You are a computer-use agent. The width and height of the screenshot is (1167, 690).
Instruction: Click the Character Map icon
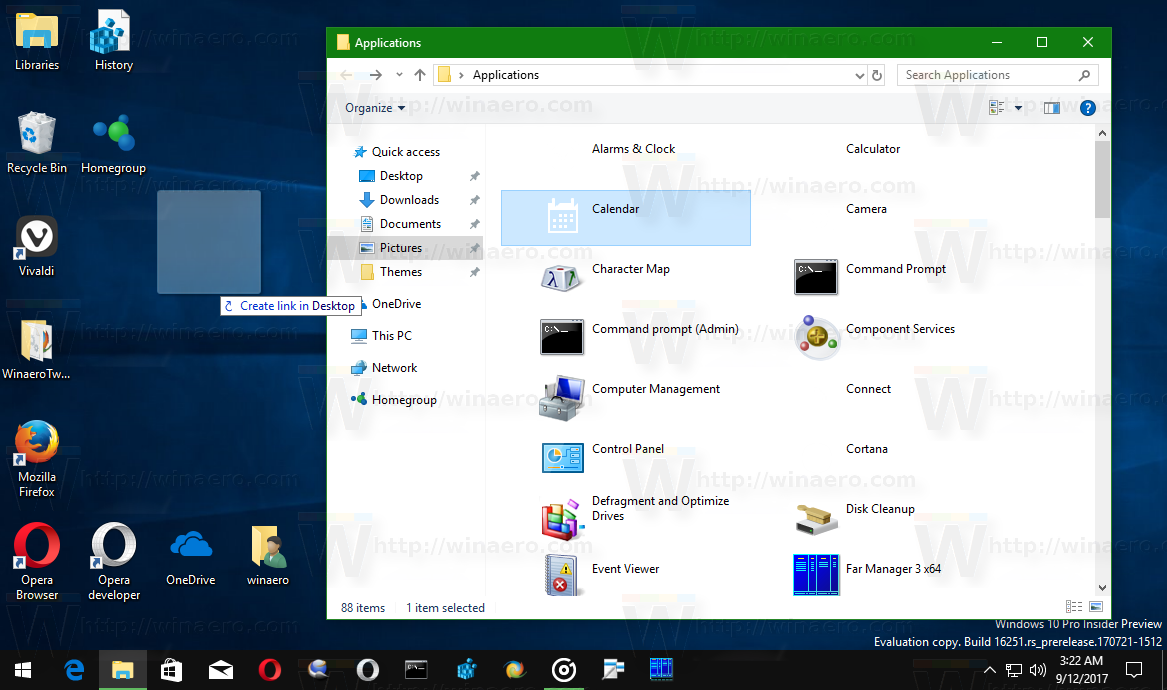click(x=561, y=277)
